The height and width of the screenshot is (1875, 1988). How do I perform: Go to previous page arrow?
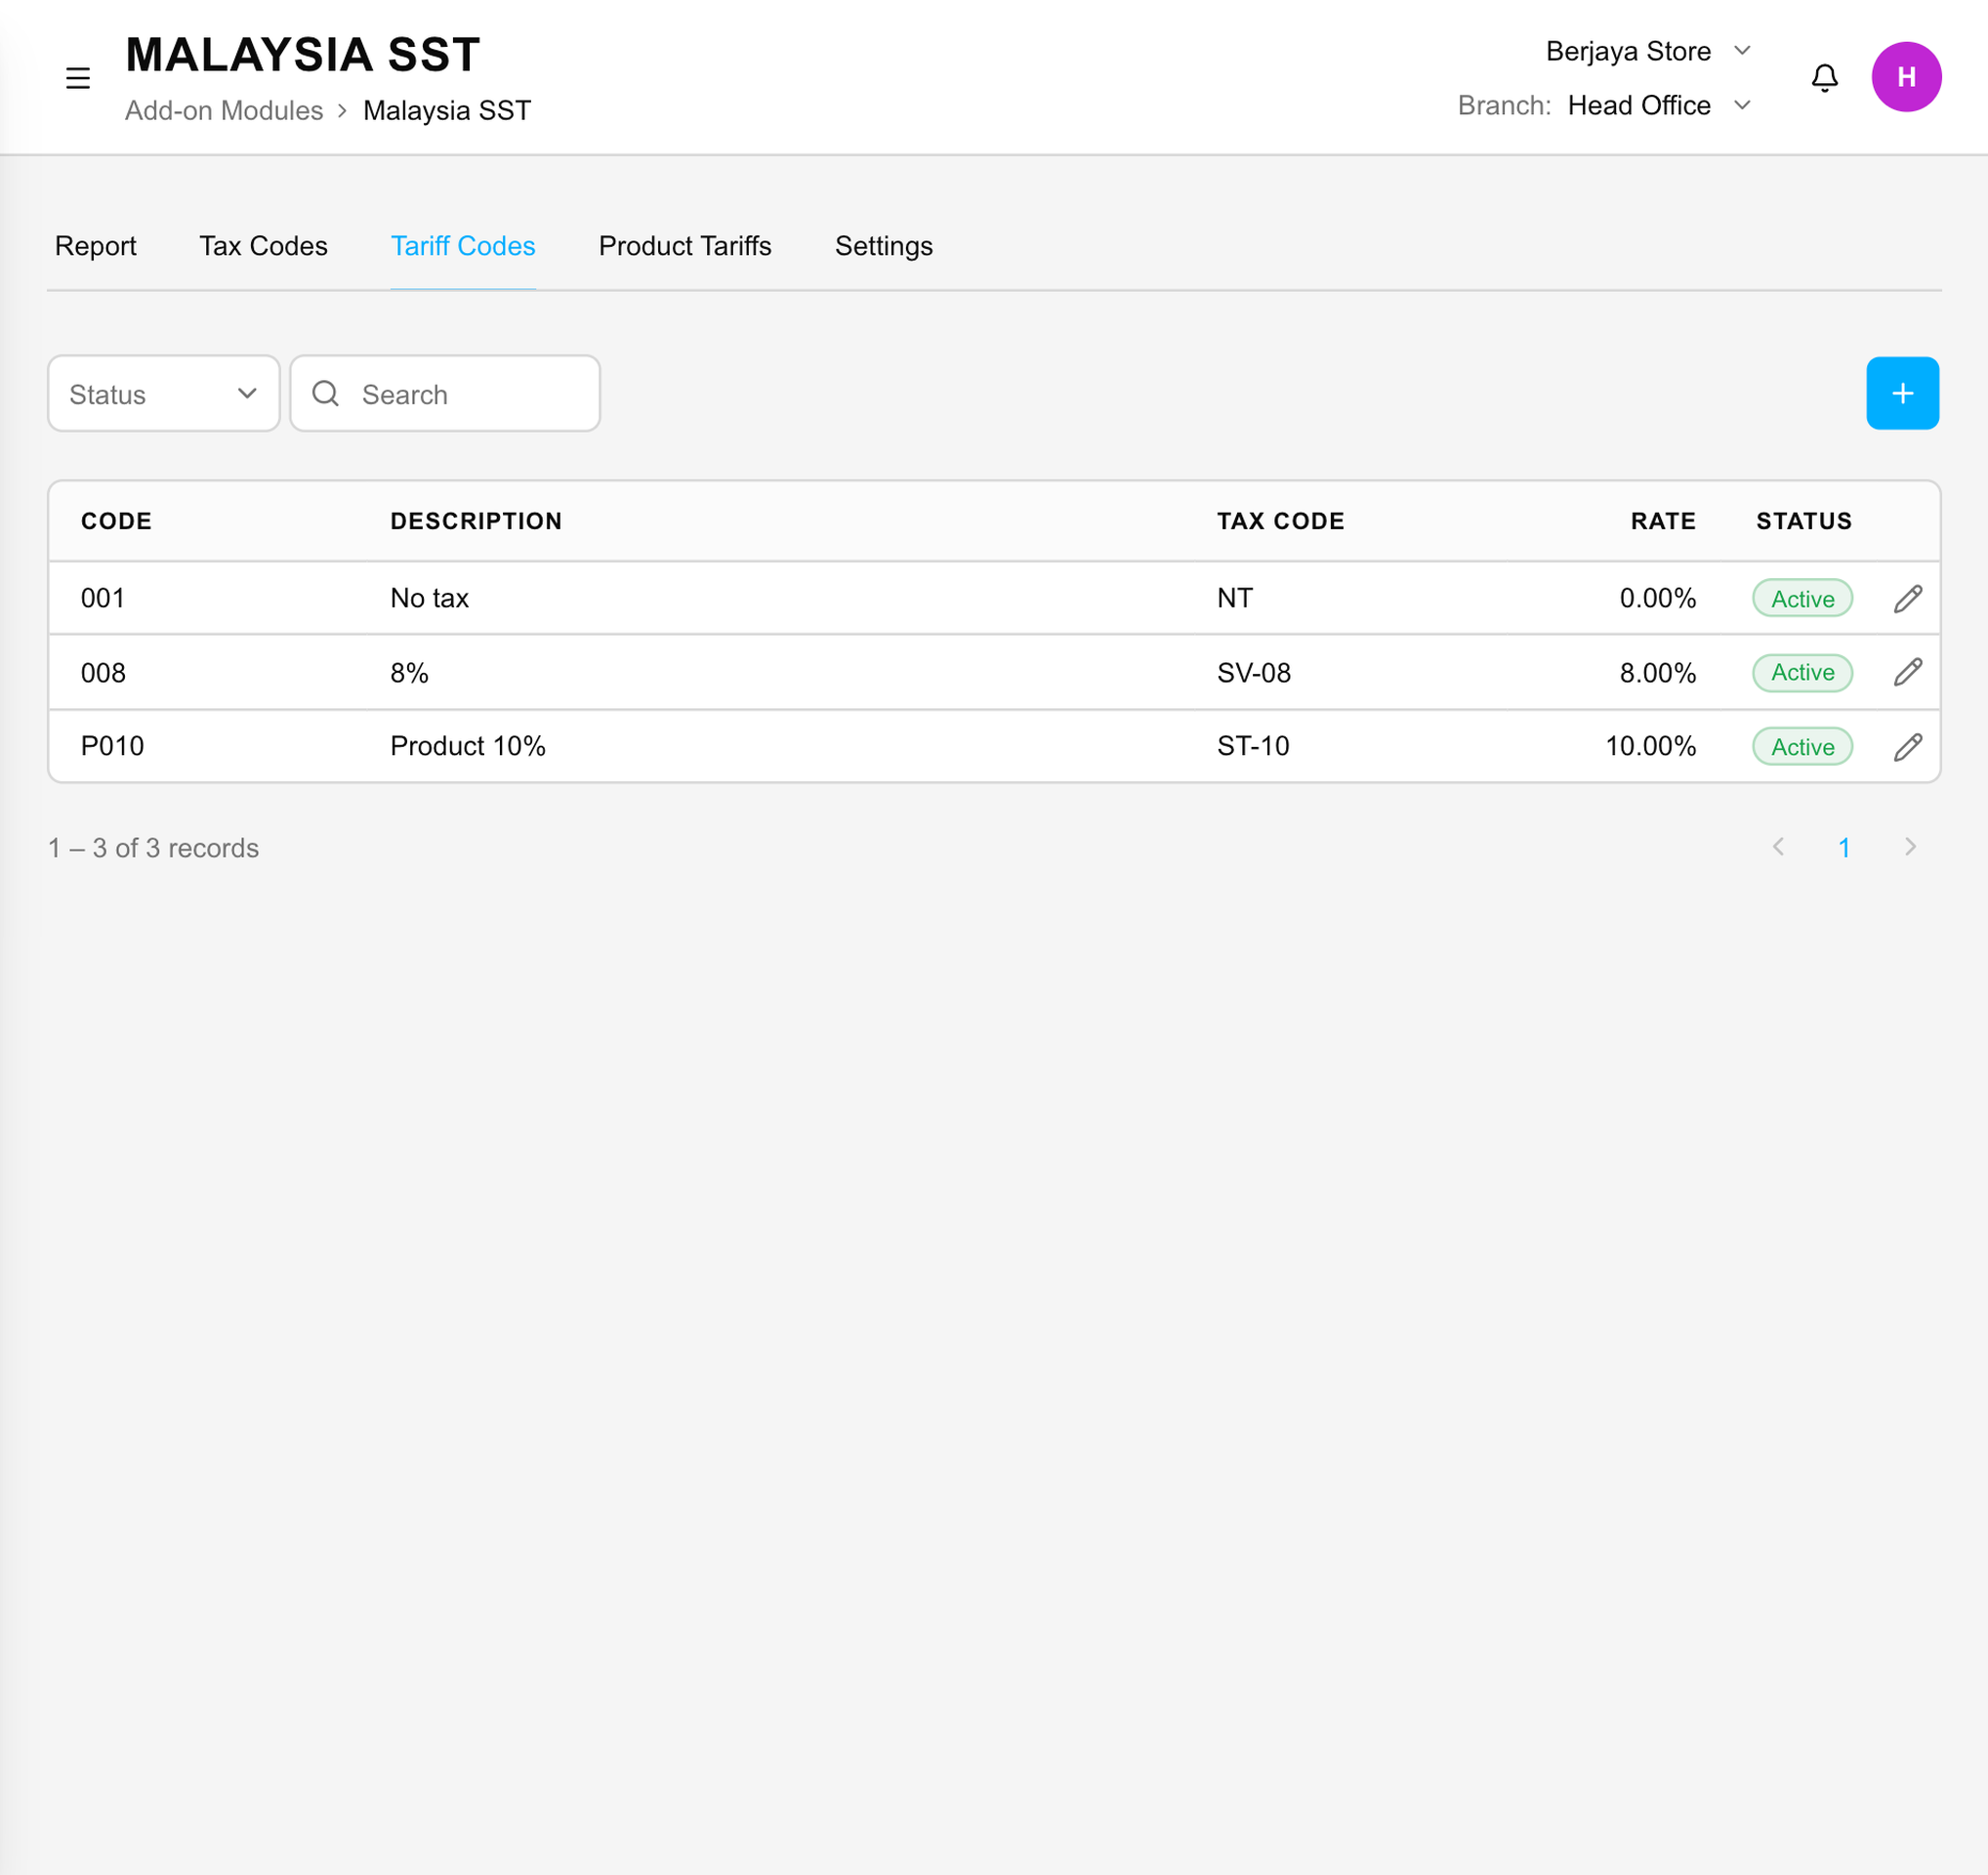[x=1778, y=847]
